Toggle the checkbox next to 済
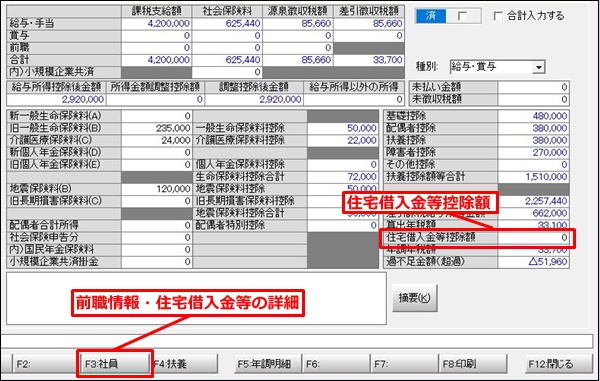Viewport: 600px width, 381px height. (x=463, y=16)
